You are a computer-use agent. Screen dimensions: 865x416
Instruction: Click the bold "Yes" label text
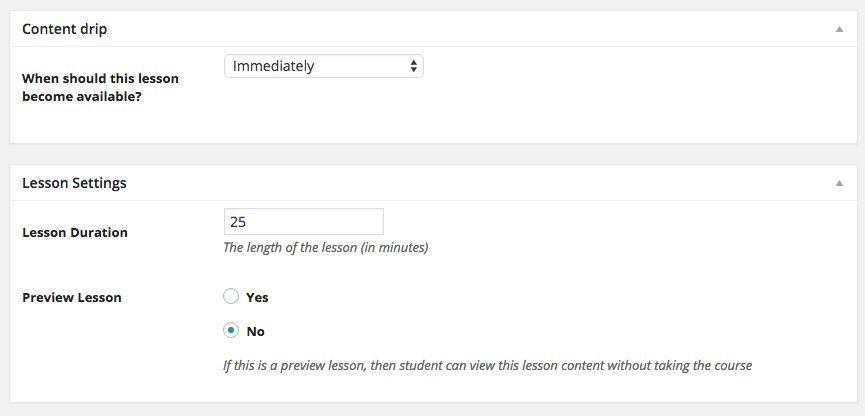tap(257, 297)
